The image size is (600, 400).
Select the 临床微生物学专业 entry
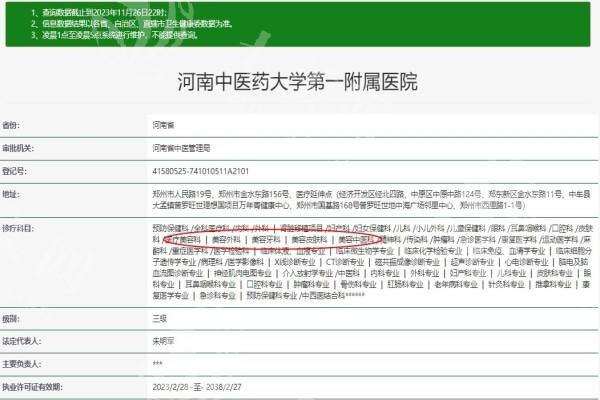365,251
